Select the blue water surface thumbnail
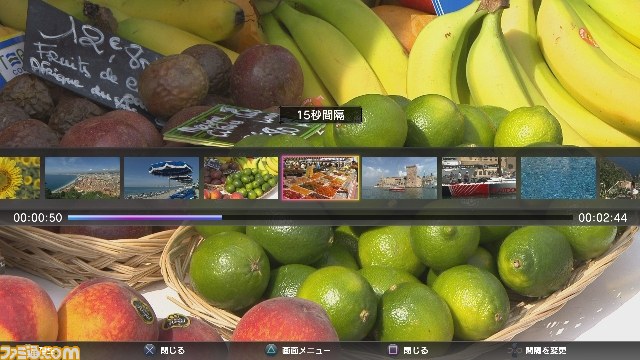640x360 pixels. pos(558,178)
